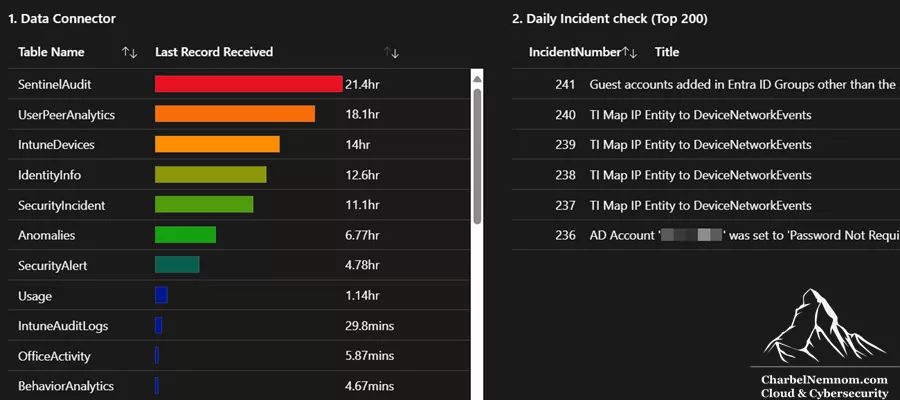This screenshot has height=400, width=900.
Task: Select the Usage table name
Action: pos(35,296)
